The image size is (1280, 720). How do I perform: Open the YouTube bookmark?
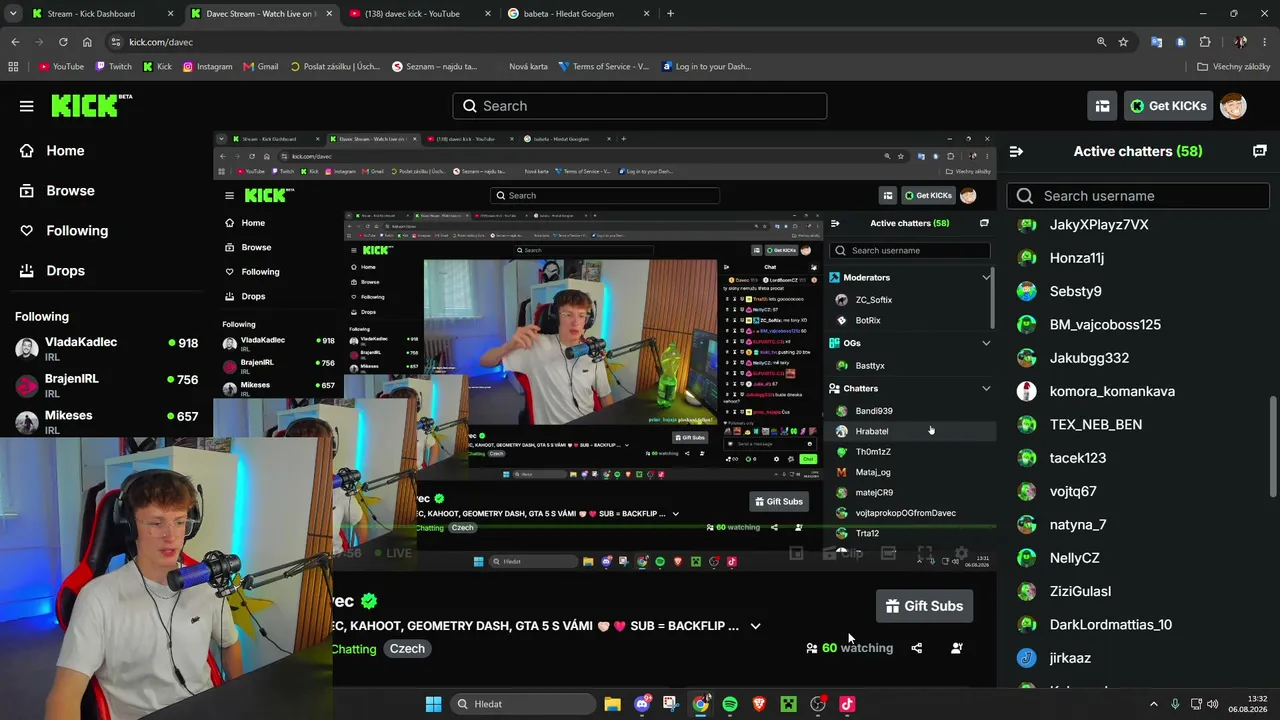pos(61,67)
